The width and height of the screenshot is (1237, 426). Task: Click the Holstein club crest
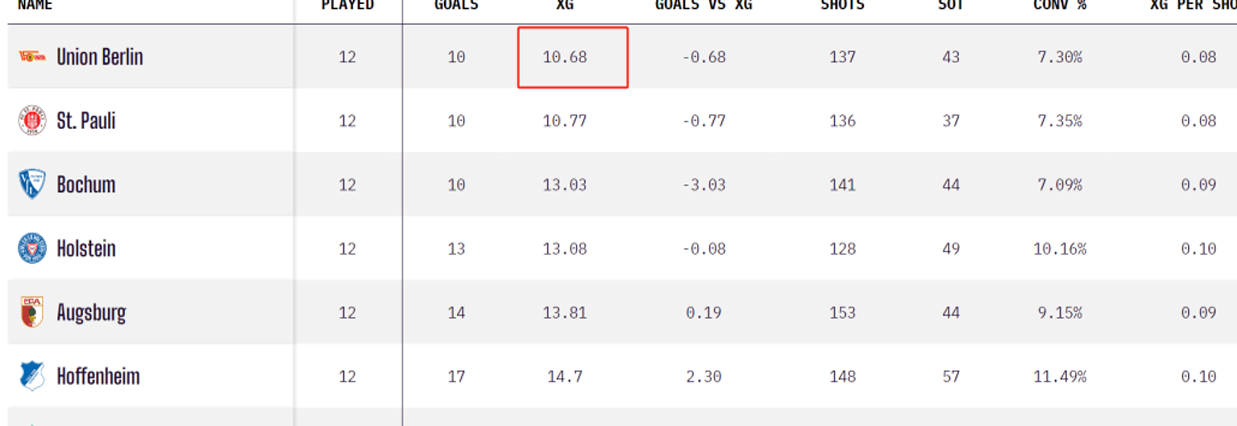coord(32,249)
